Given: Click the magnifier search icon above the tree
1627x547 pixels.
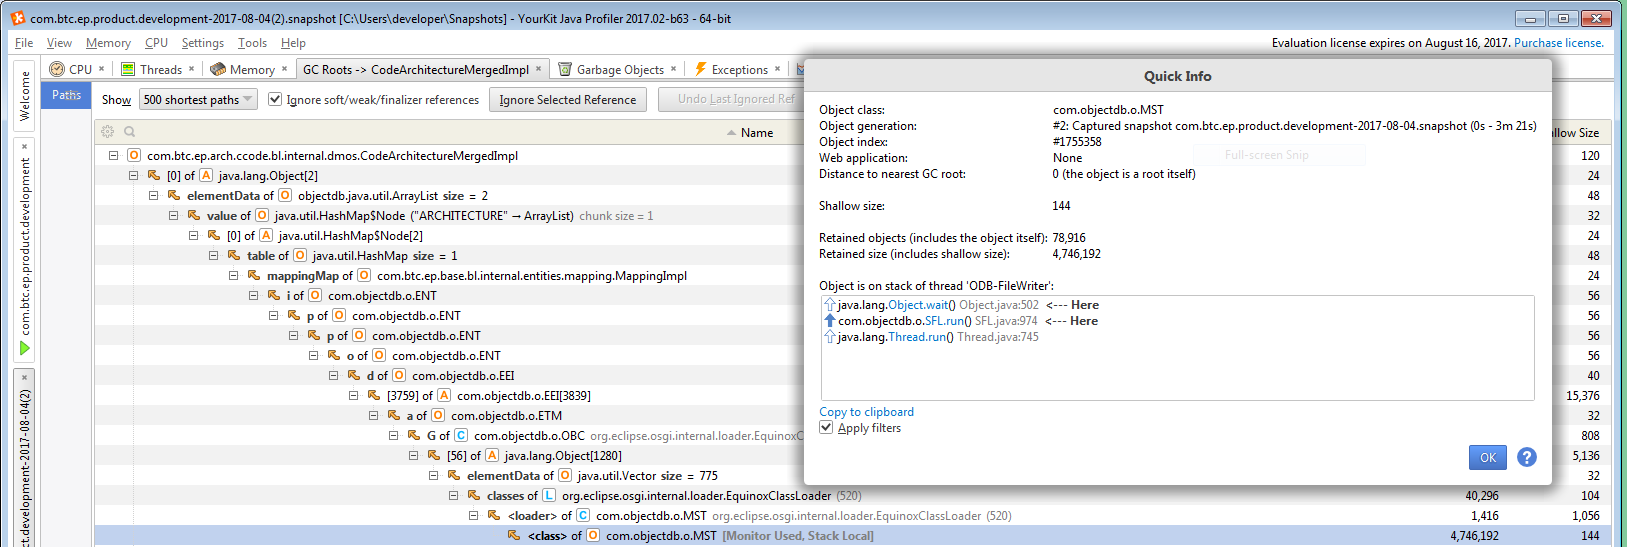Looking at the screenshot, I should point(129,132).
